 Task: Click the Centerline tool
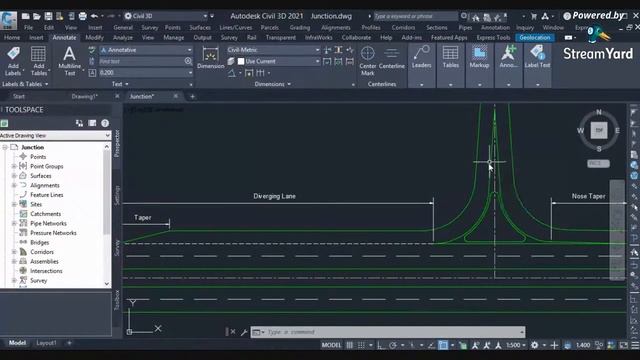(x=391, y=58)
